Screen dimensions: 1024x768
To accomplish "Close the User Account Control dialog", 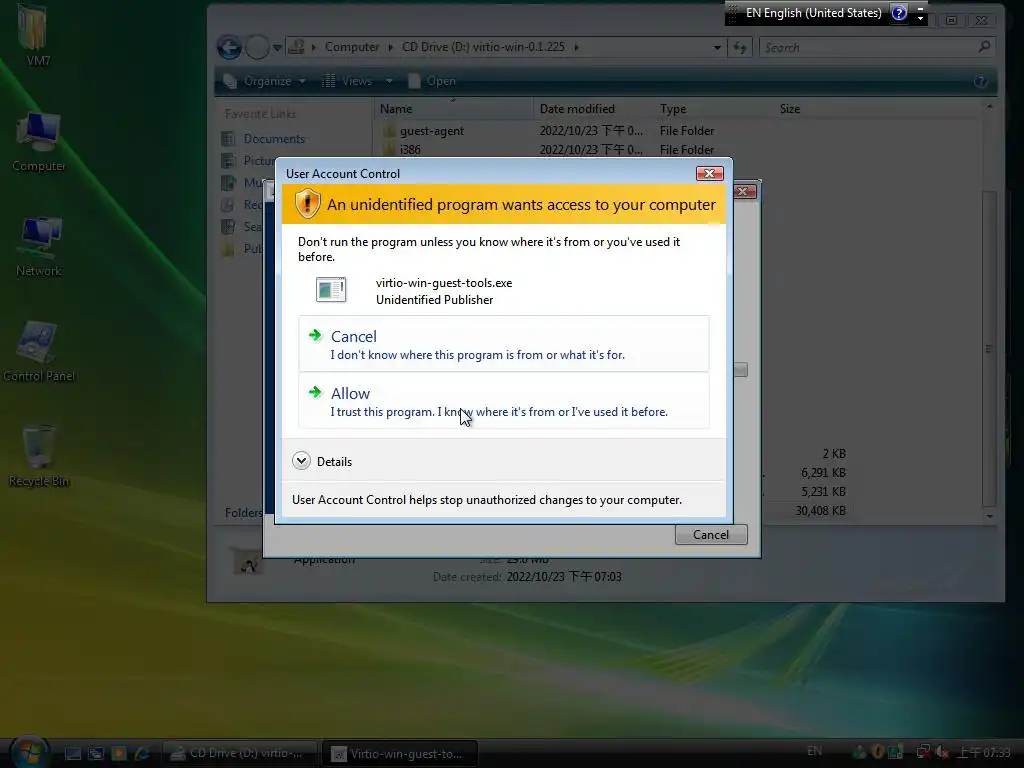I will pos(709,173).
